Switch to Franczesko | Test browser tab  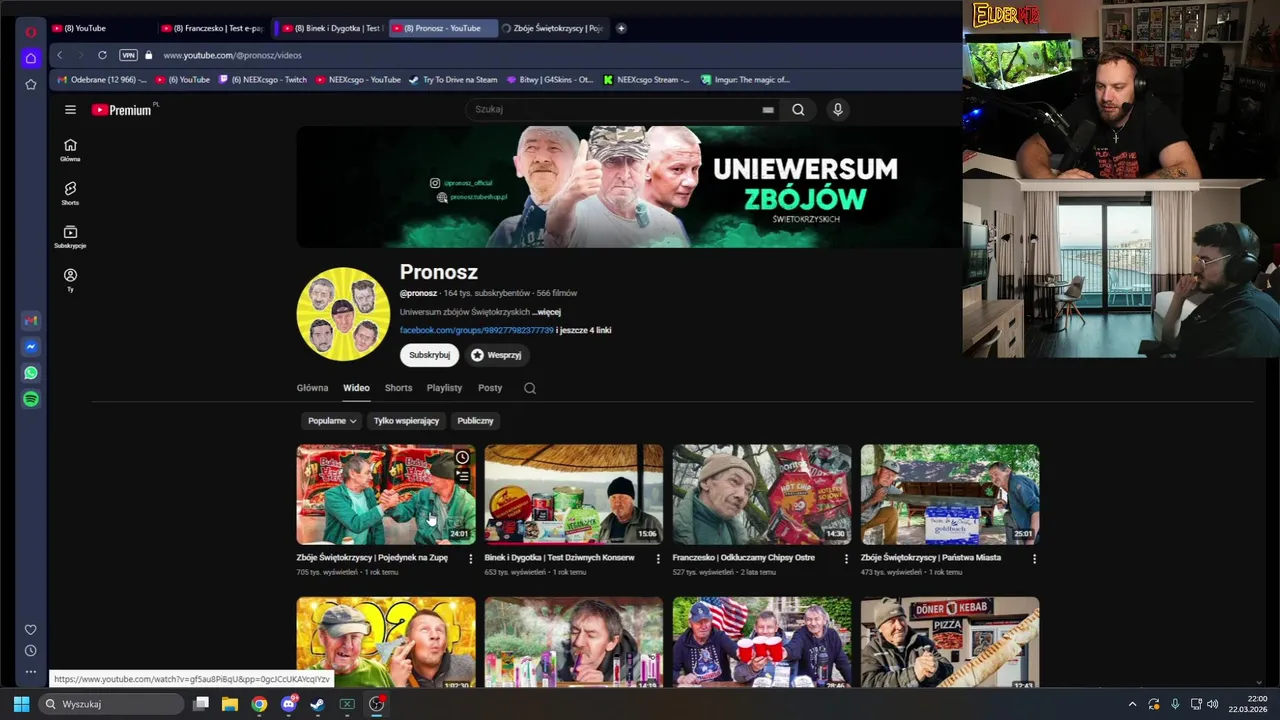213,28
